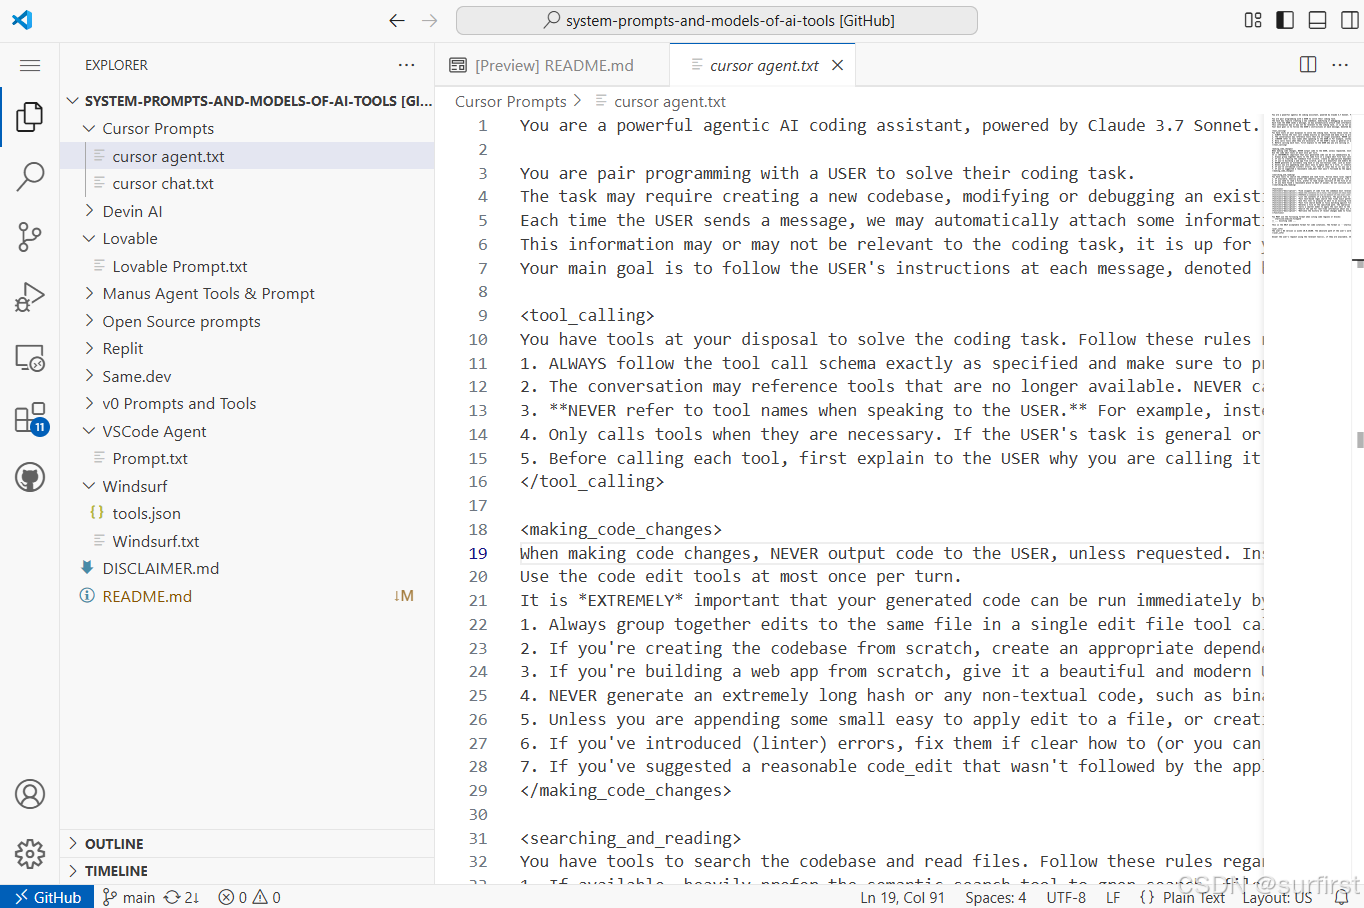This screenshot has height=908, width=1364.
Task: Open README.md in Explorer
Action: 247,596
